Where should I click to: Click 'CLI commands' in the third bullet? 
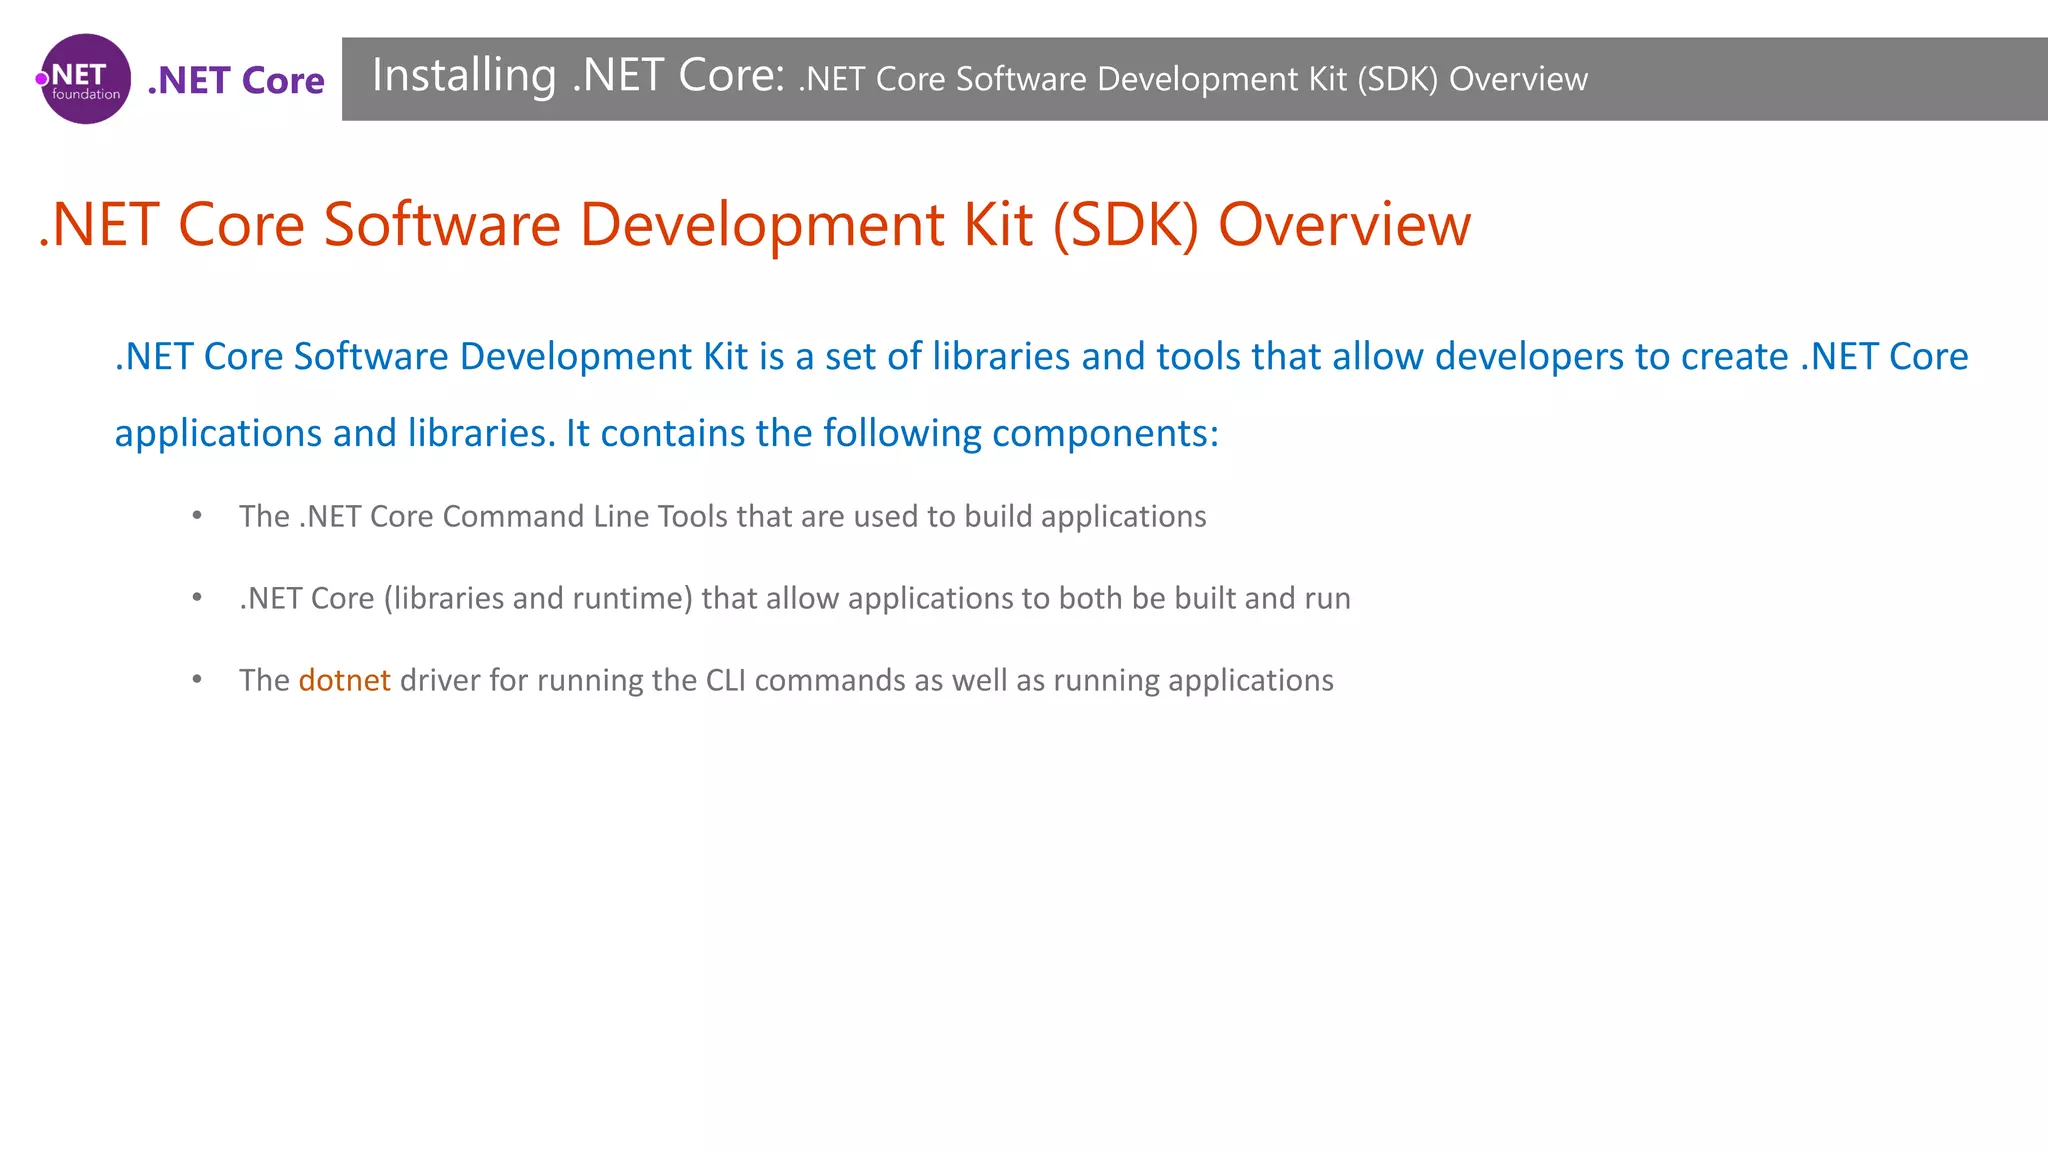[808, 680]
